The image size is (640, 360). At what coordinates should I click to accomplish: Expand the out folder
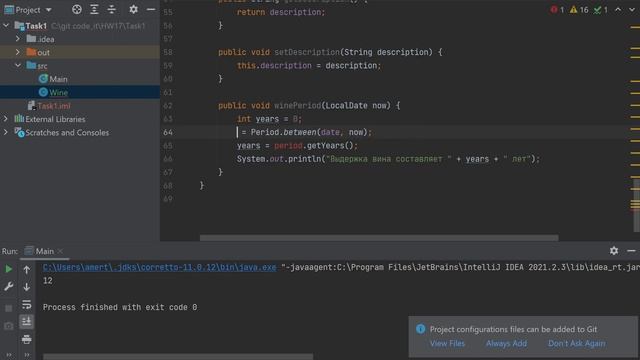pos(18,52)
